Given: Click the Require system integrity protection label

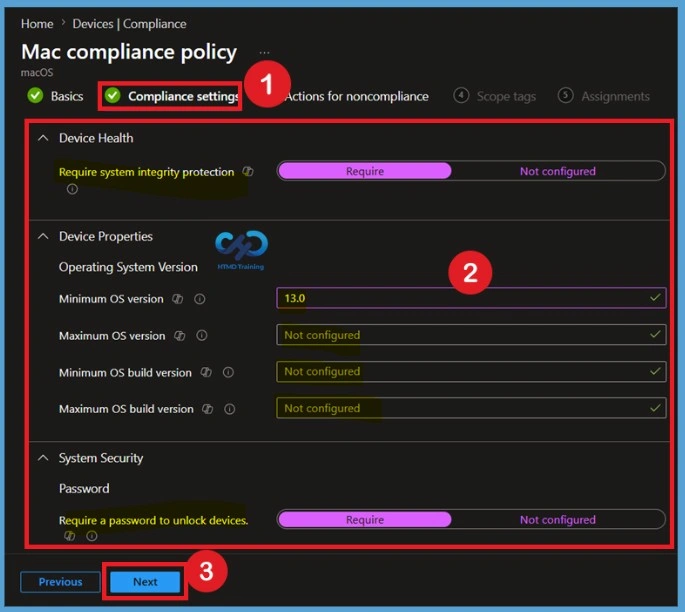Looking at the screenshot, I should [x=146, y=172].
